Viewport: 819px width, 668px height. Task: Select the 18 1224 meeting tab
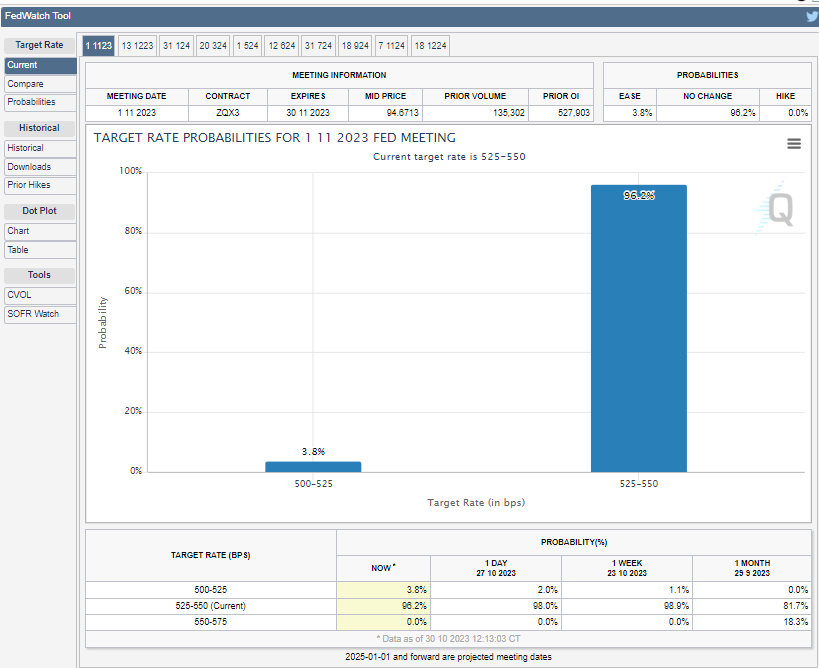pyautogui.click(x=431, y=46)
